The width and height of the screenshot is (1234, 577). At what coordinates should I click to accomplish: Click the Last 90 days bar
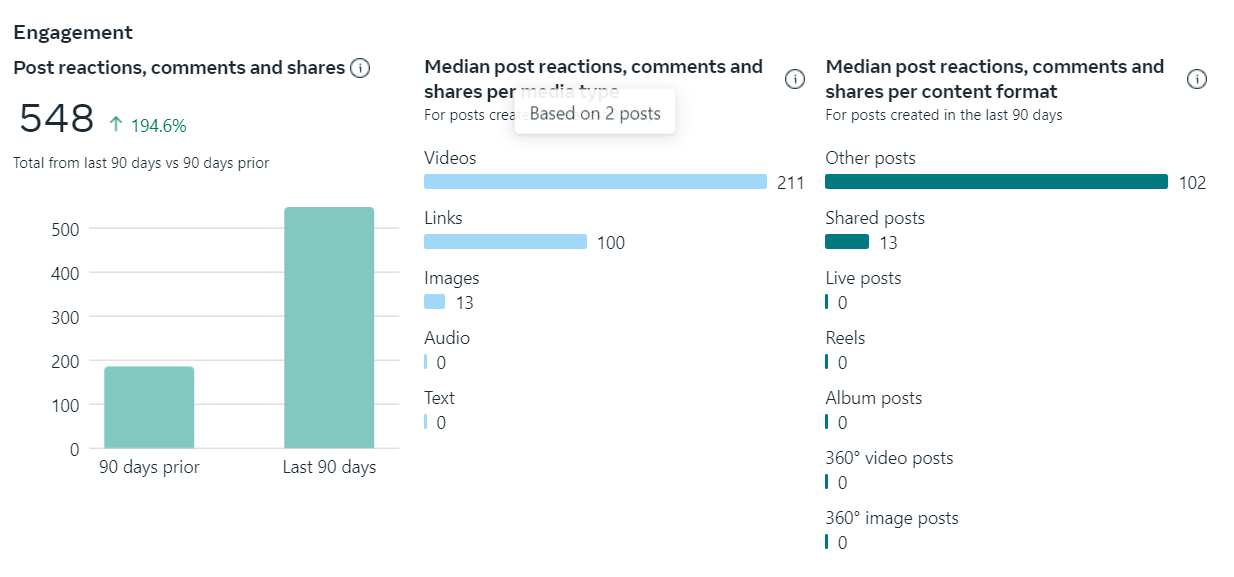tap(329, 328)
